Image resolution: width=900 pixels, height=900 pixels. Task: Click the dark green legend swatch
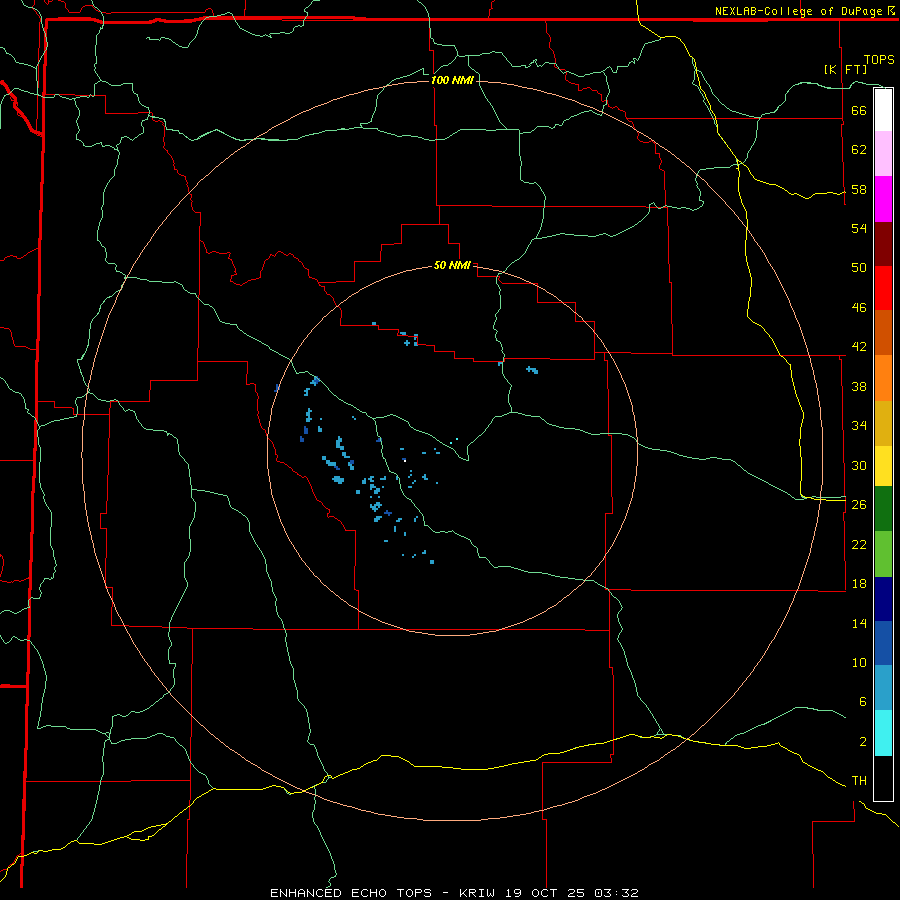pyautogui.click(x=883, y=509)
